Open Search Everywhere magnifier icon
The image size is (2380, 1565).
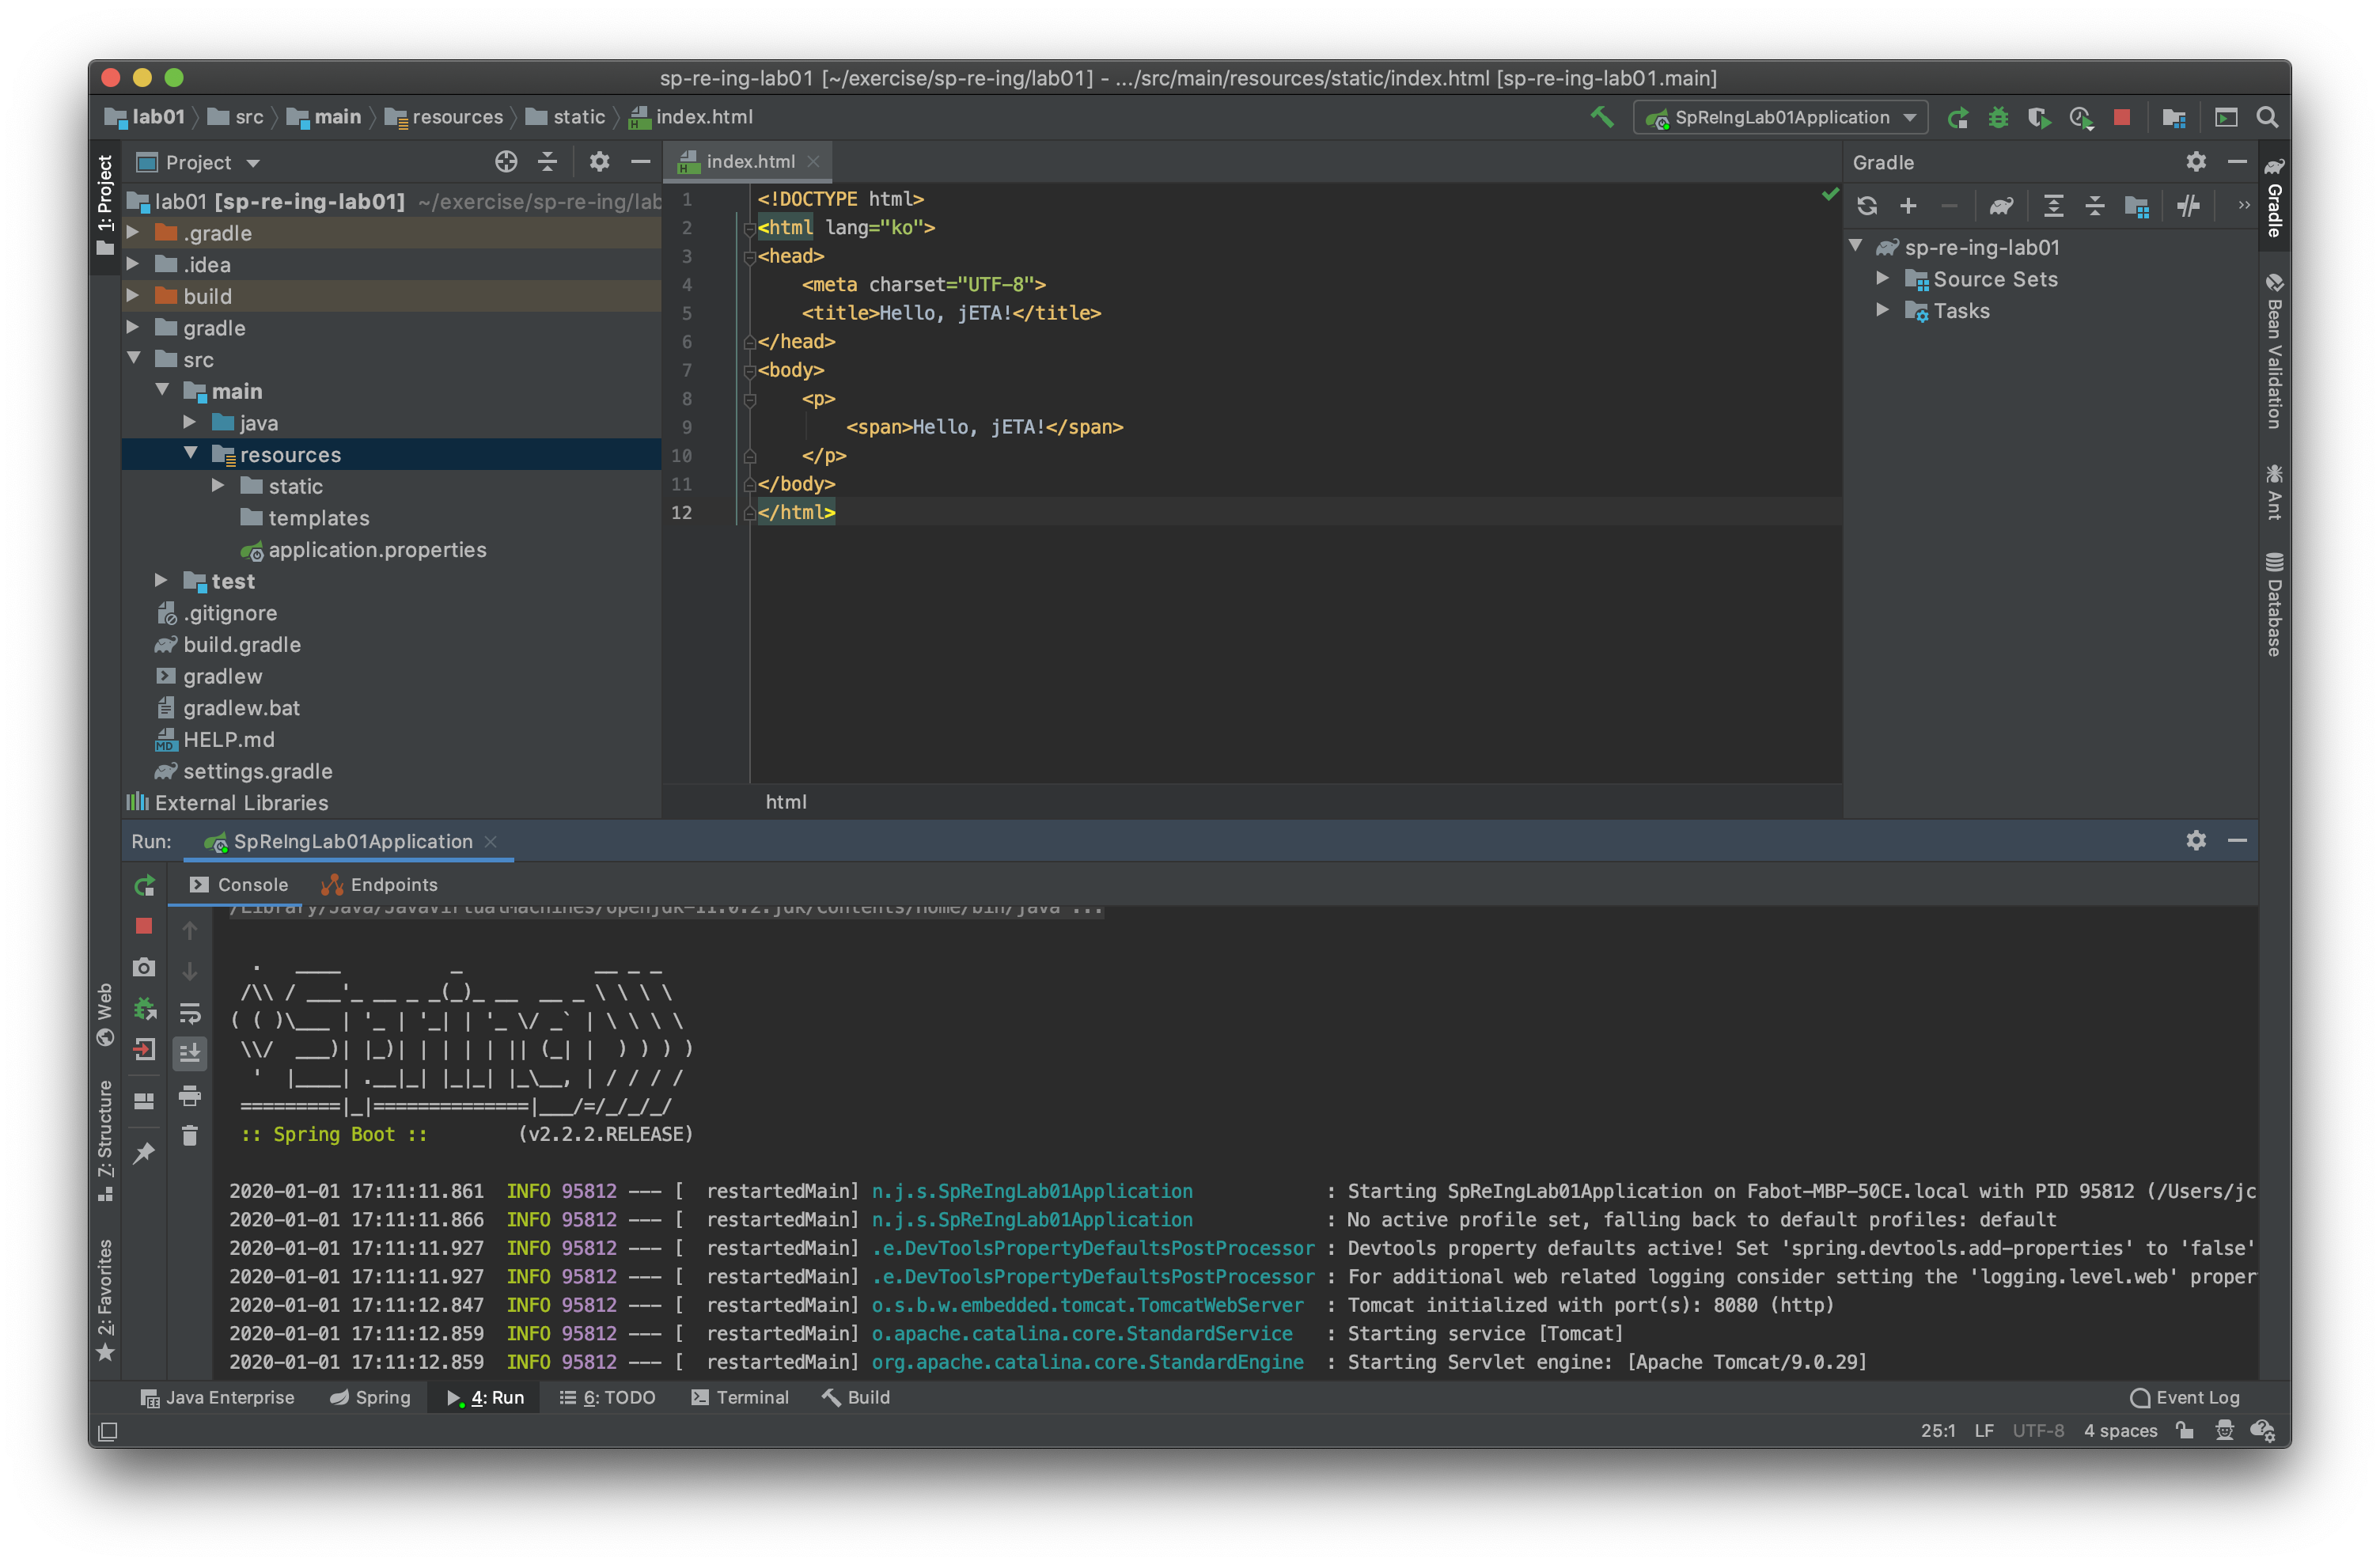coord(2267,117)
